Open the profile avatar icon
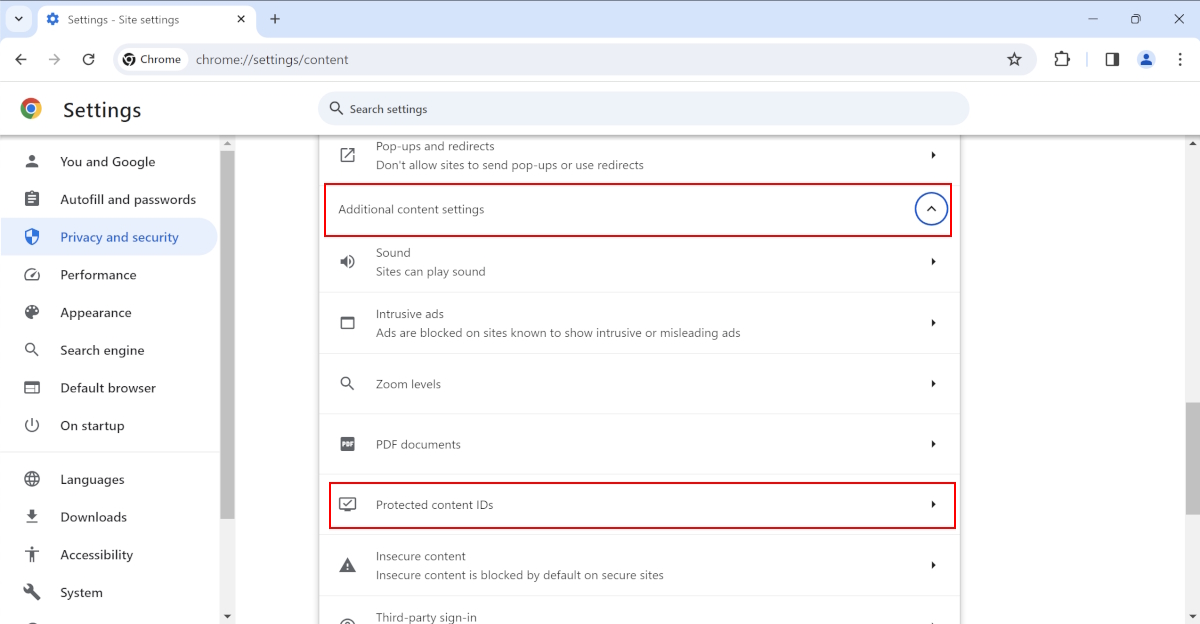The height and width of the screenshot is (624, 1200). (x=1146, y=59)
